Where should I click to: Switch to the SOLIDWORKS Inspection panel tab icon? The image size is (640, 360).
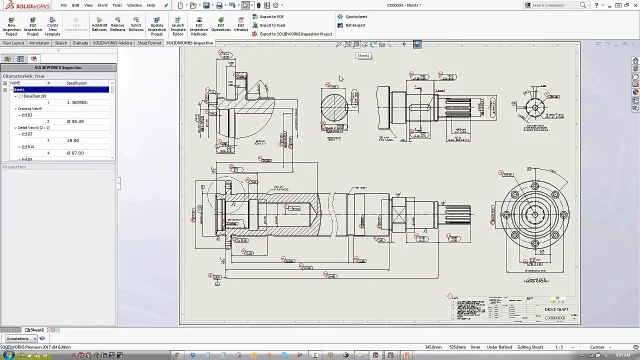pyautogui.click(x=33, y=59)
